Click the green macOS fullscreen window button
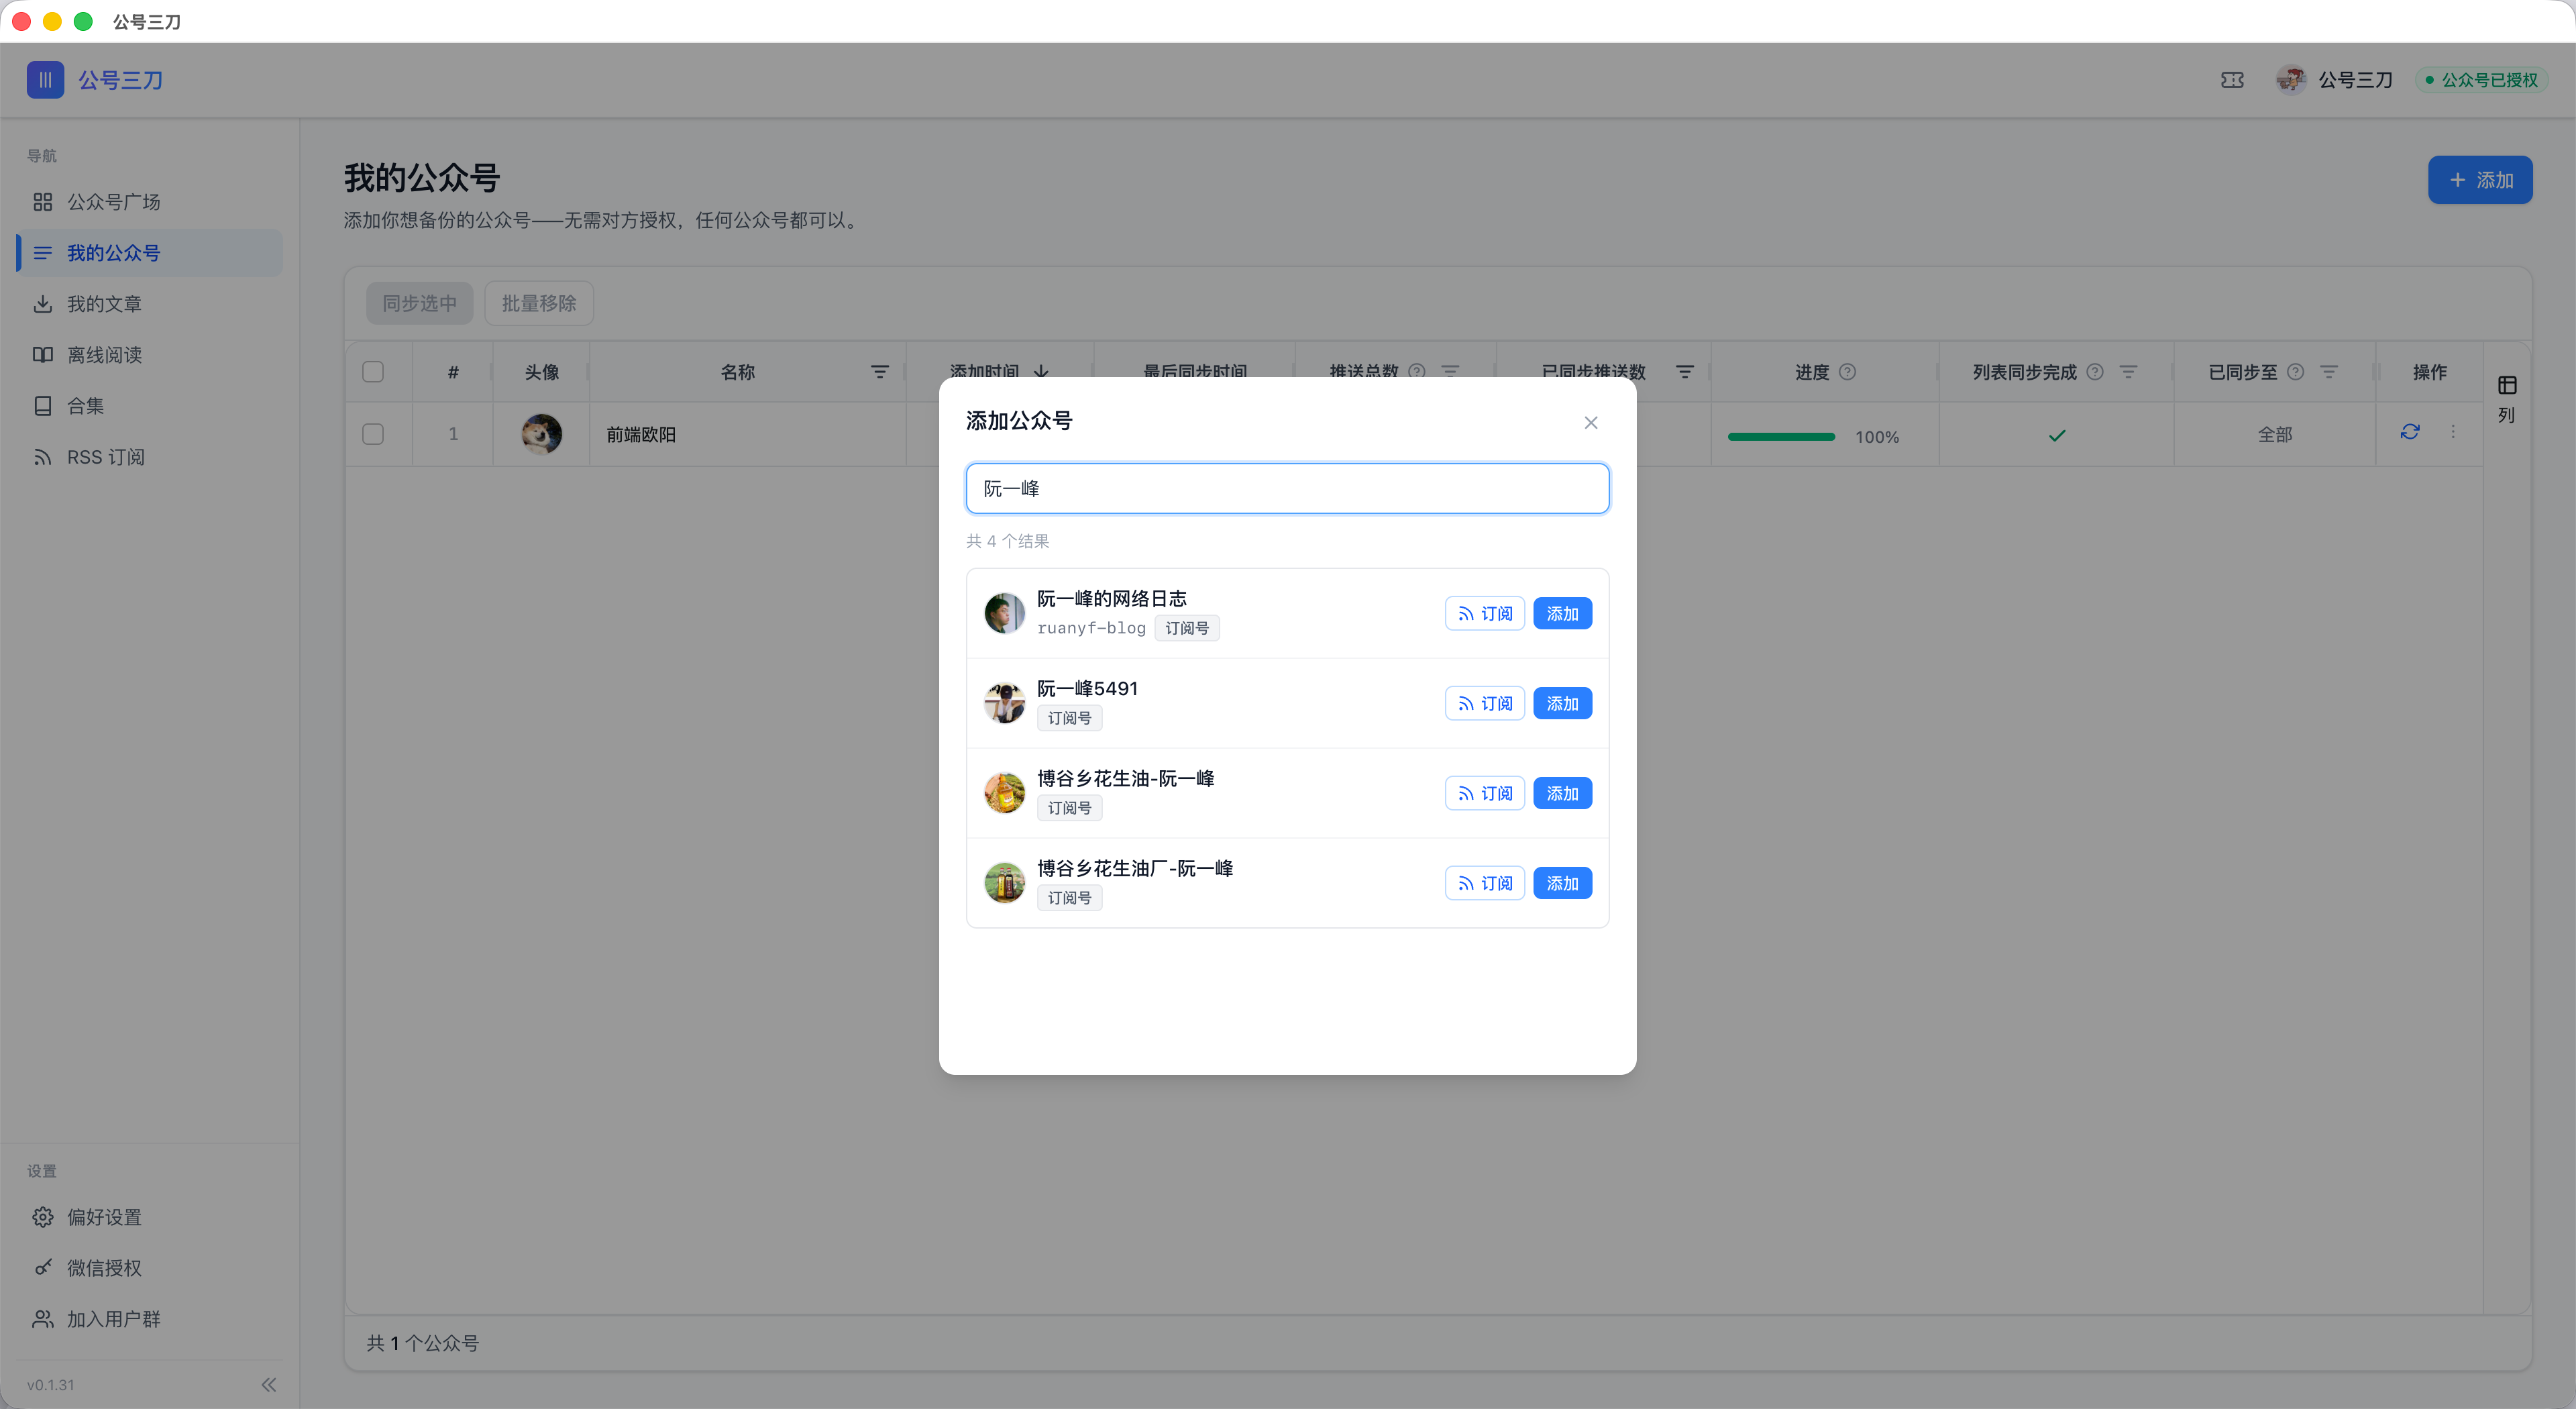This screenshot has height=1409, width=2576. point(84,21)
